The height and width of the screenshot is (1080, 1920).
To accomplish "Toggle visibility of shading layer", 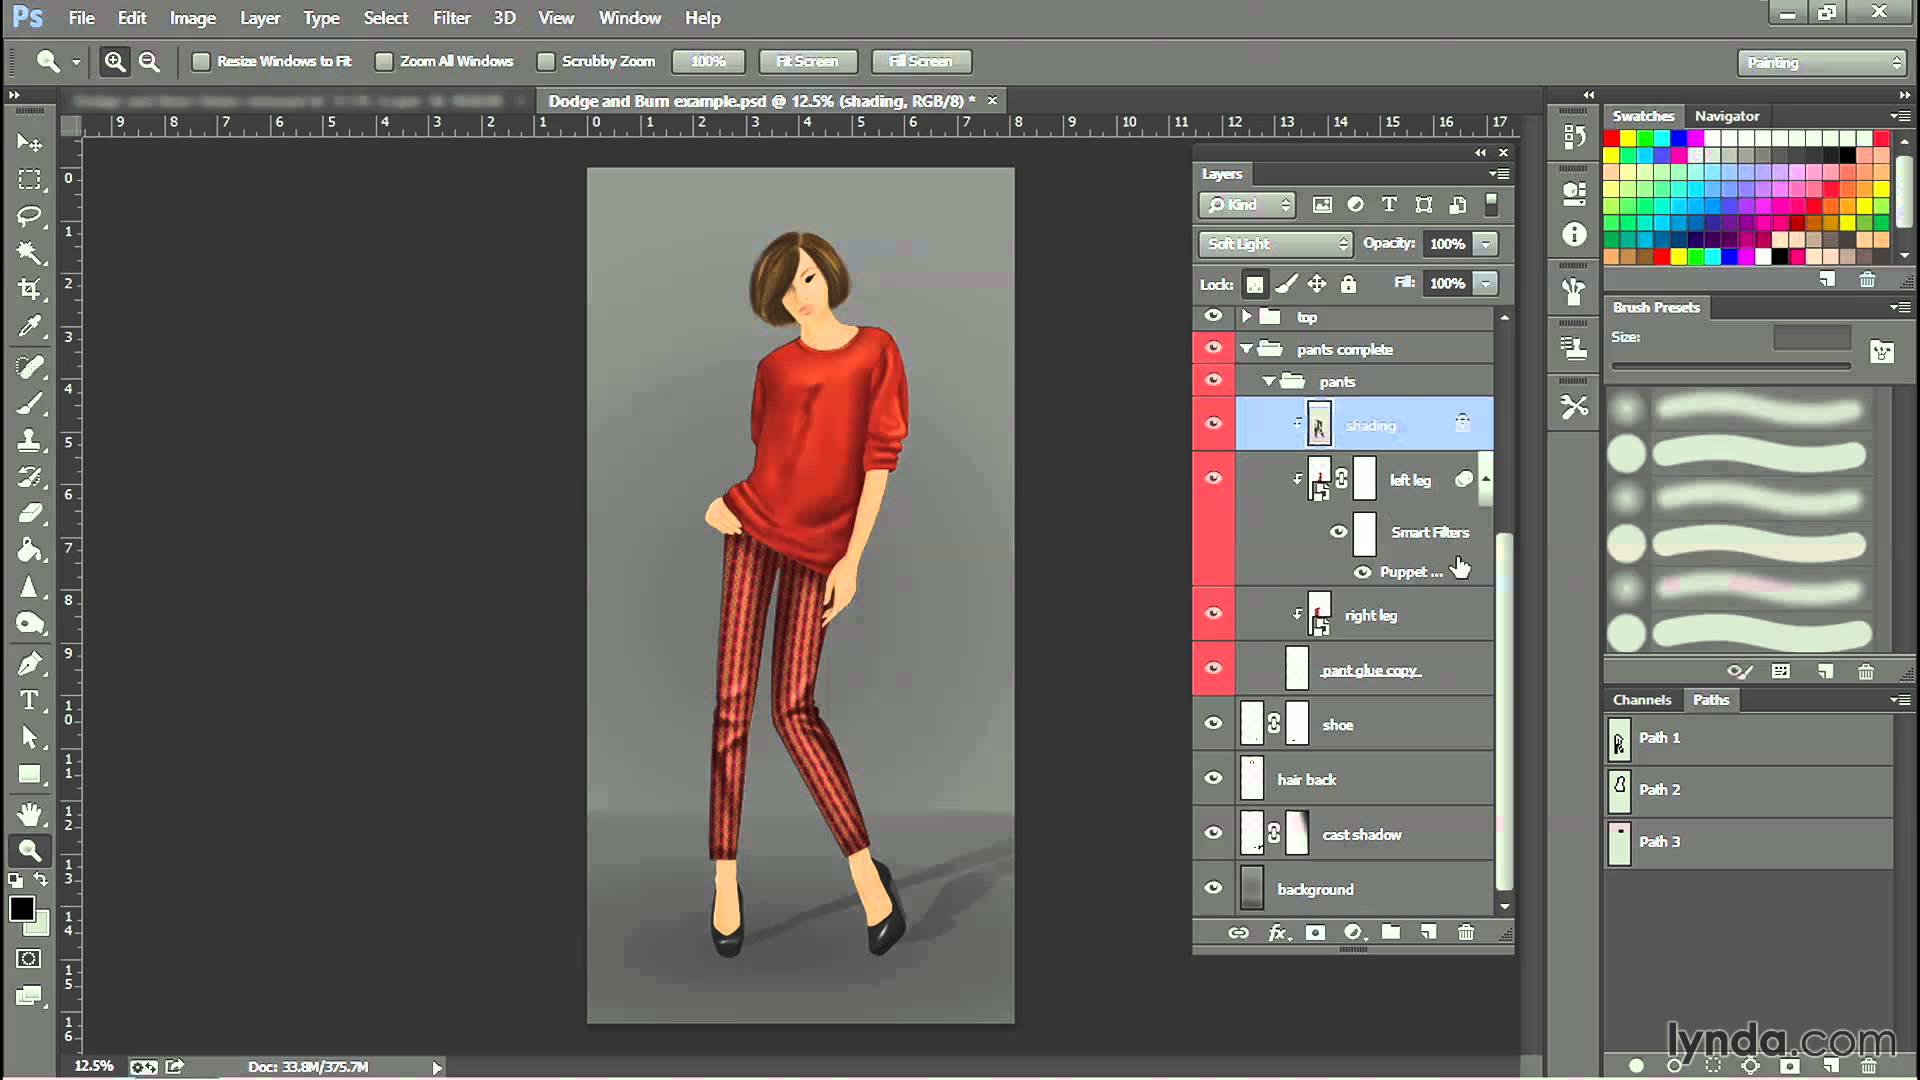I will (1212, 423).
